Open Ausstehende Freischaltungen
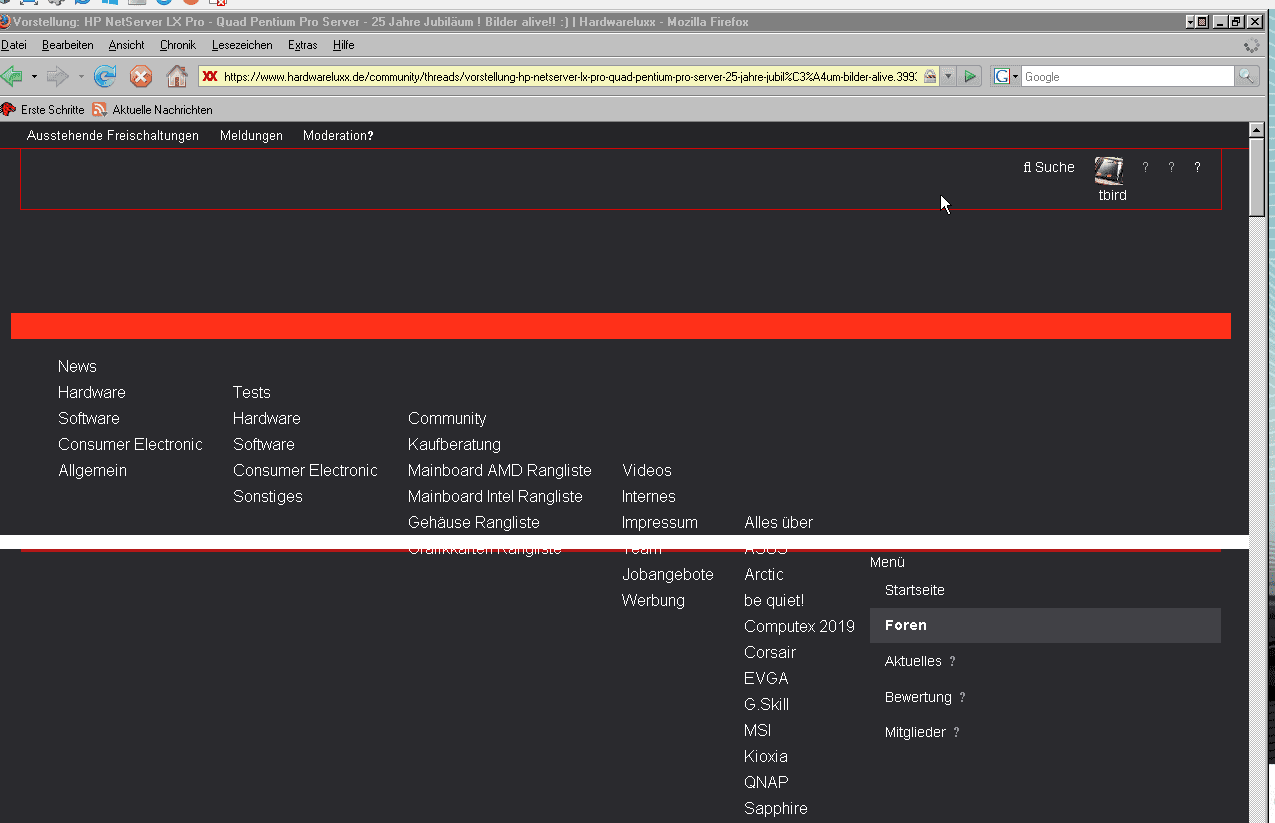Viewport: 1275px width, 823px height. (113, 135)
